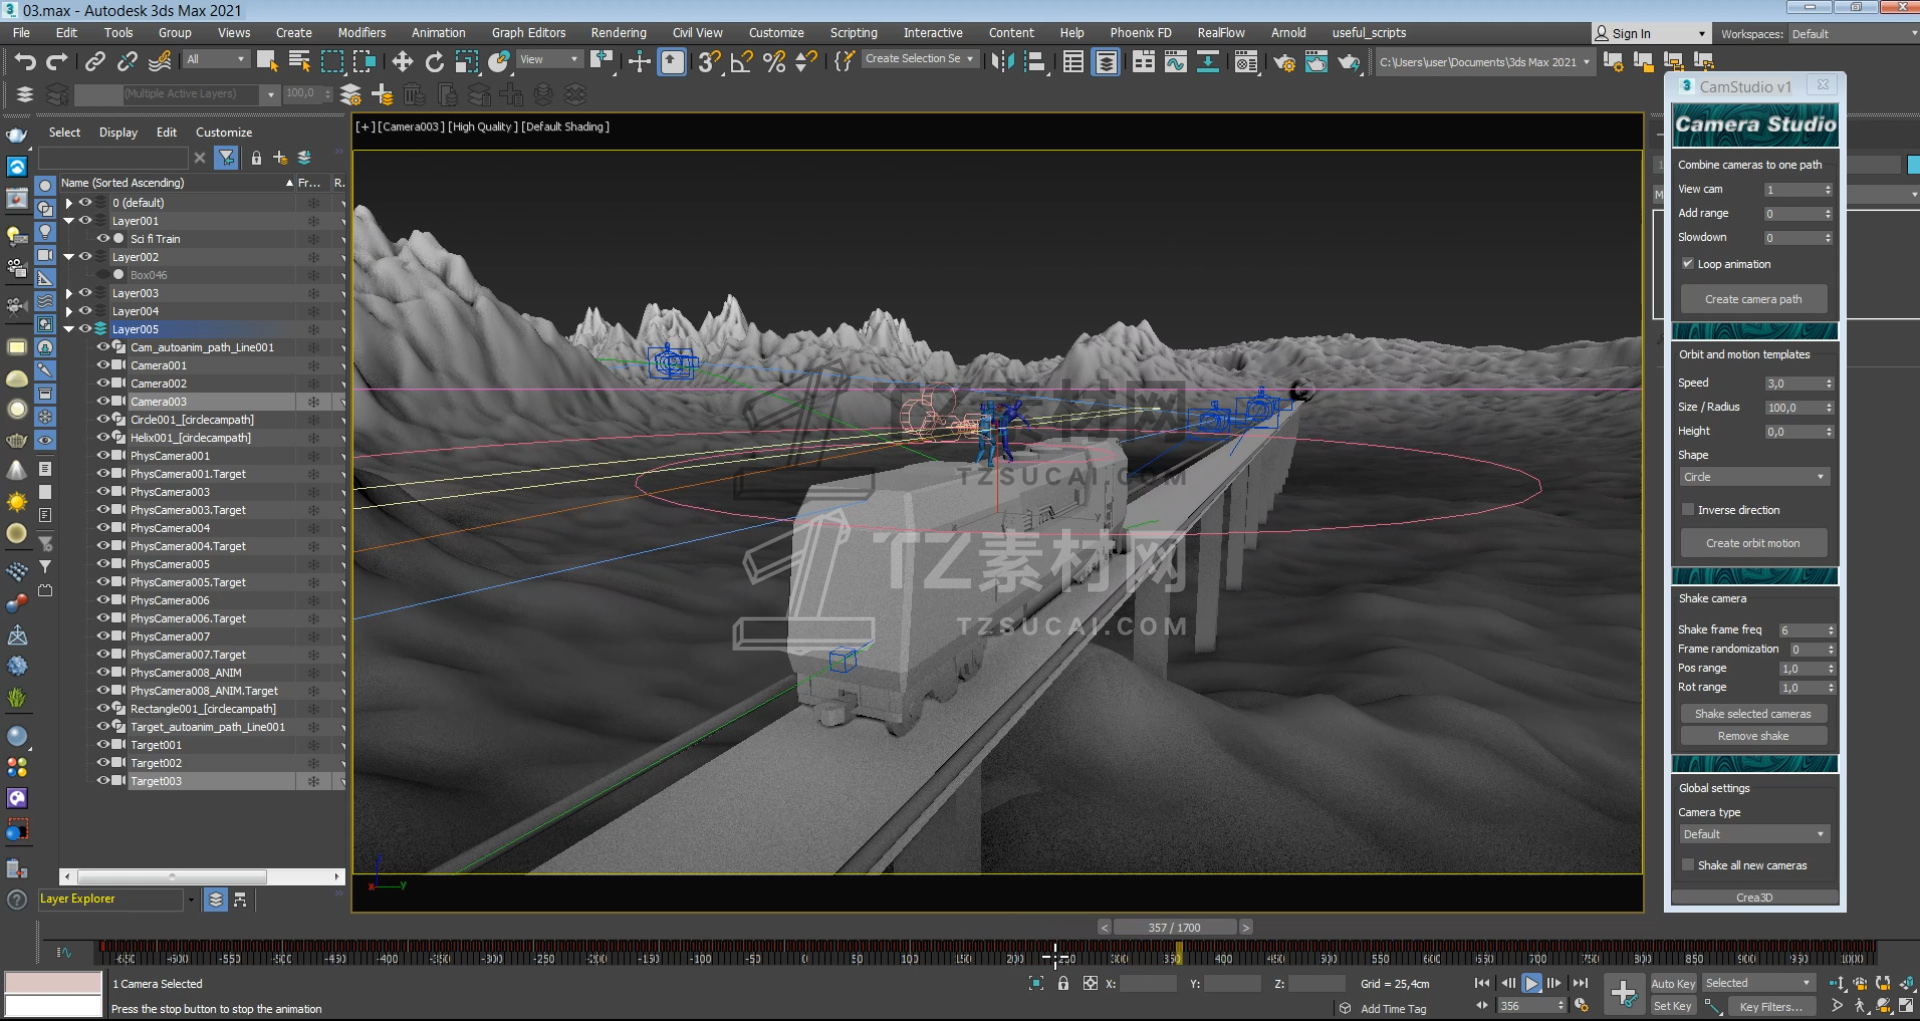Open the Phoenix FD menu
Image resolution: width=1920 pixels, height=1021 pixels.
tap(1140, 33)
